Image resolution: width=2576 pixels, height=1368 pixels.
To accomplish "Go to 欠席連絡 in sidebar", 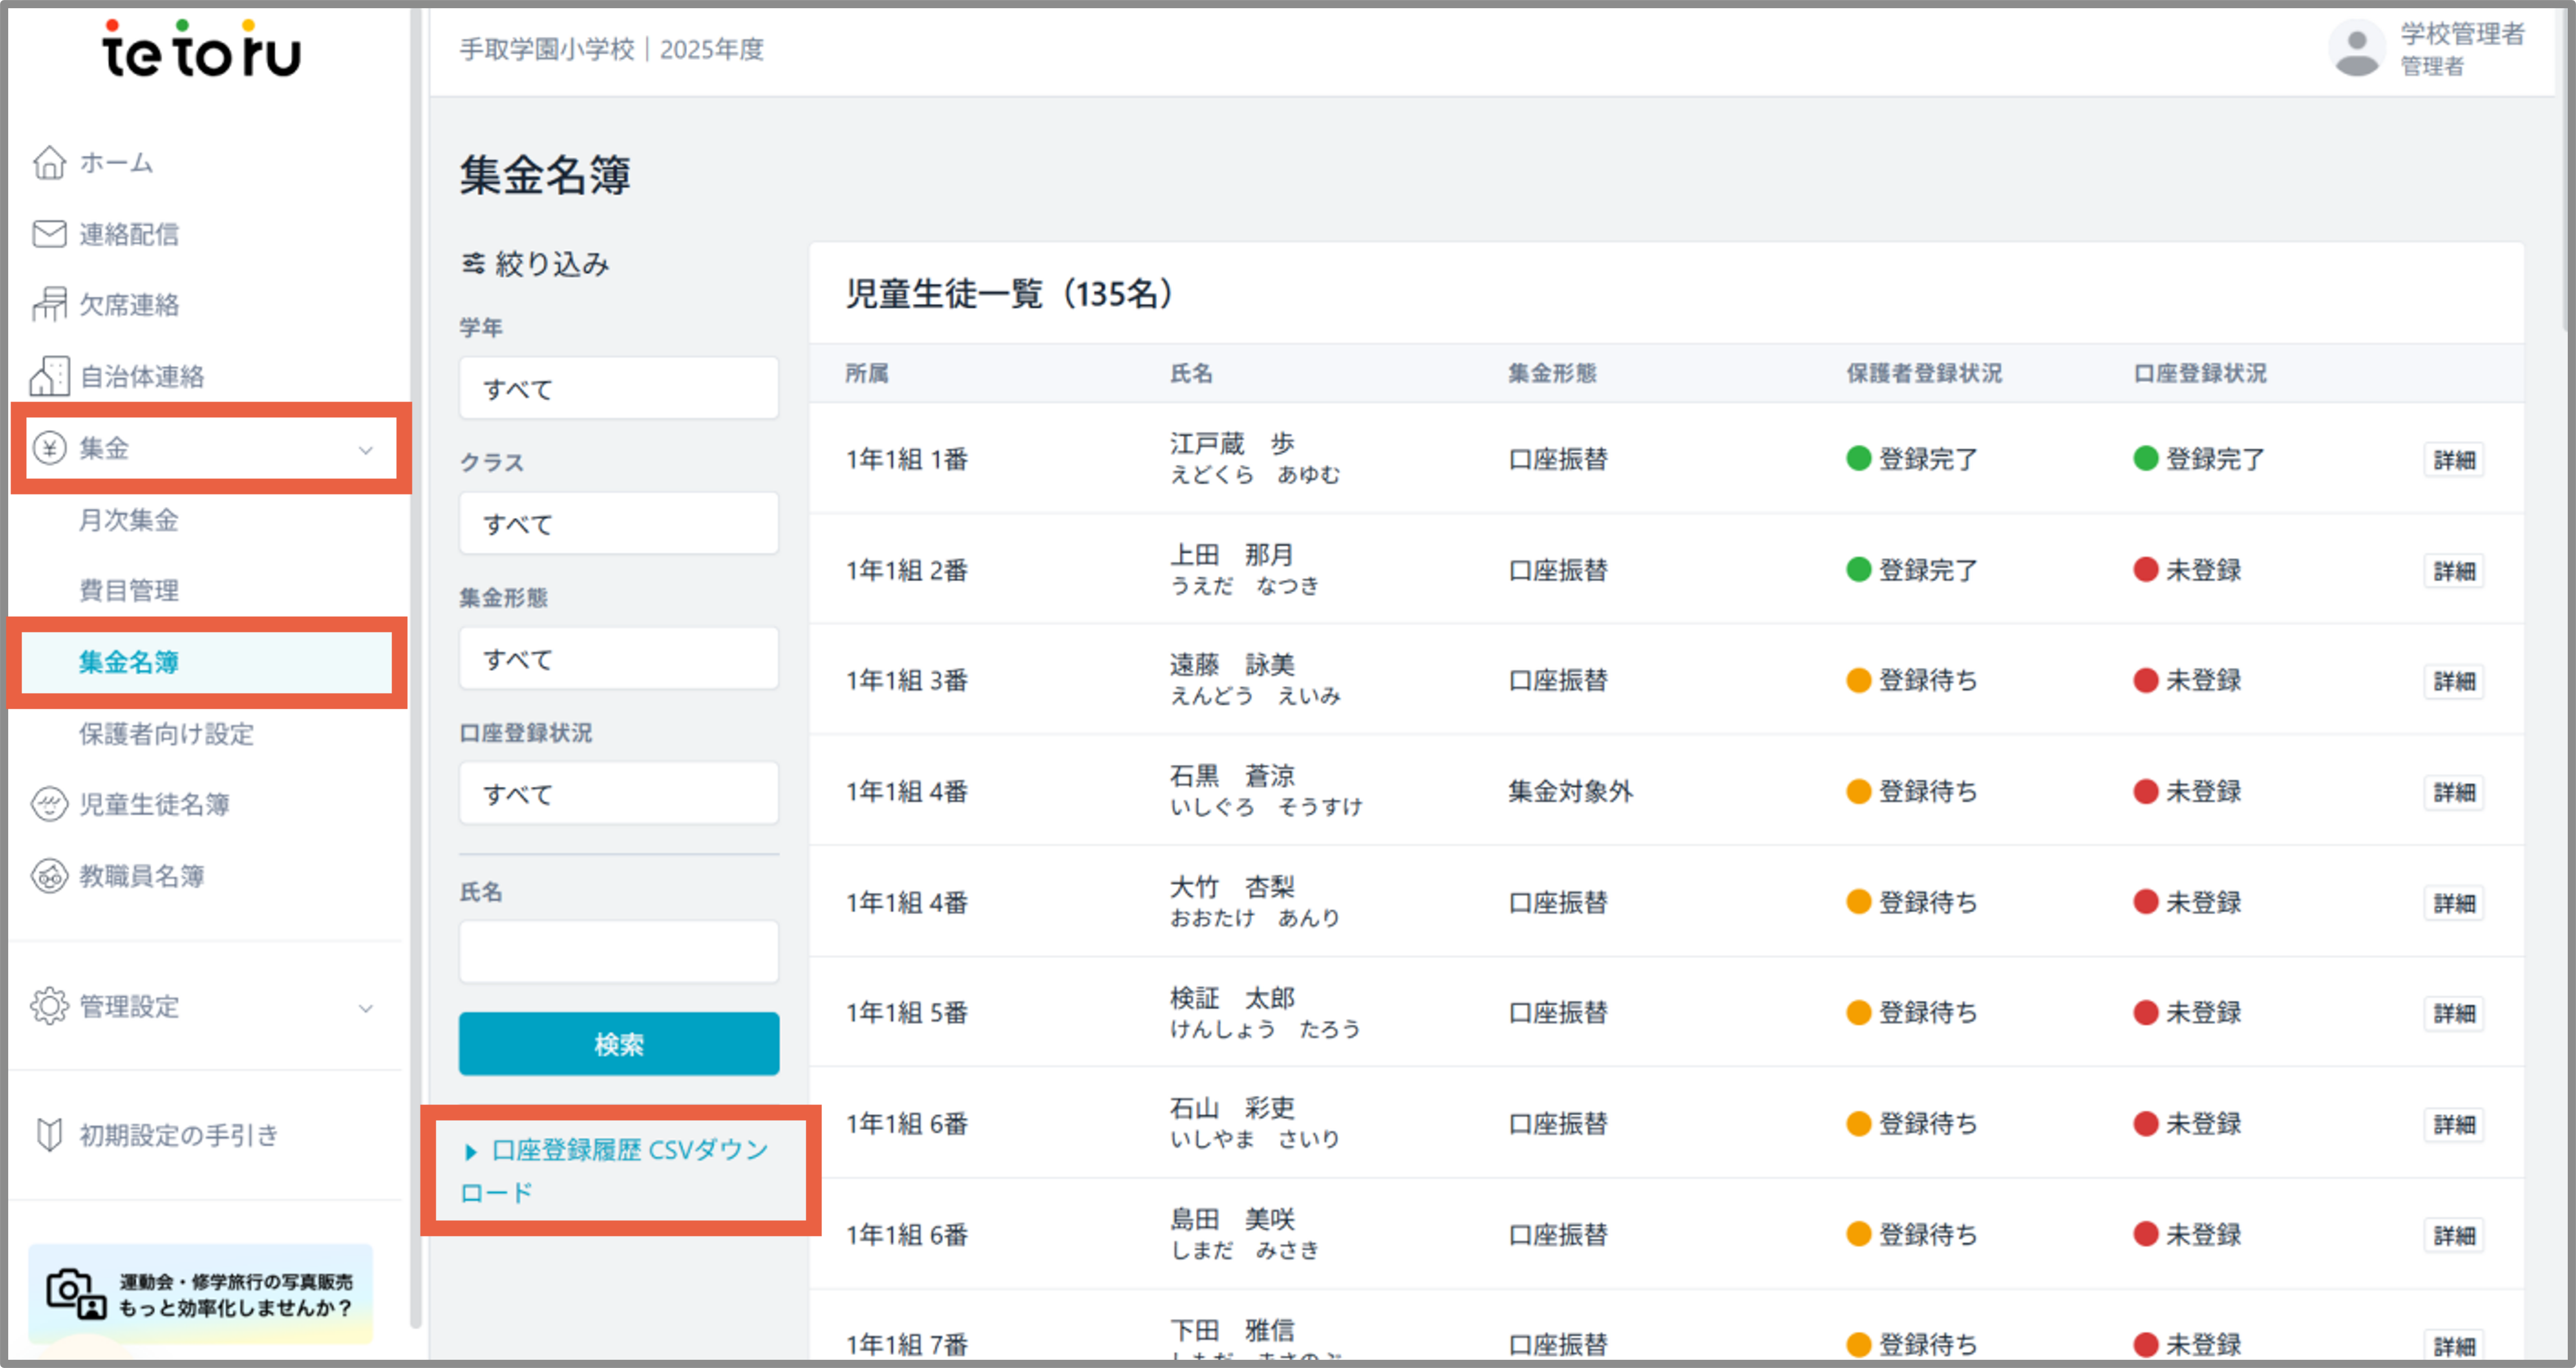I will (x=128, y=304).
